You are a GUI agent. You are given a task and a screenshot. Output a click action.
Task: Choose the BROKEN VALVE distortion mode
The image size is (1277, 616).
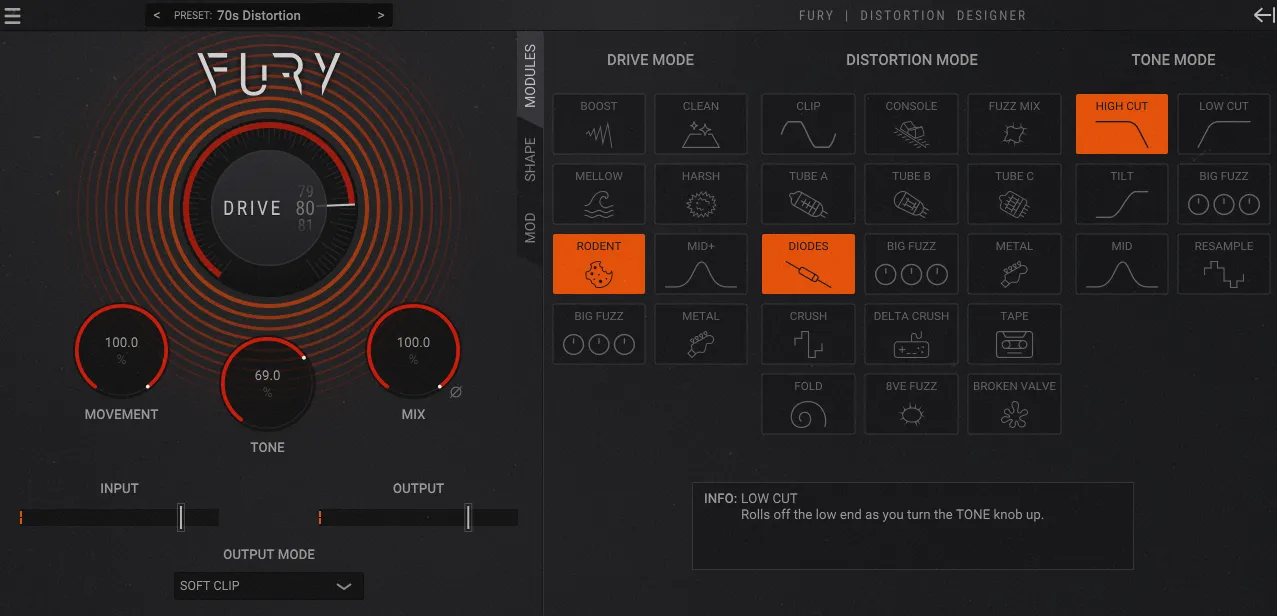click(x=1013, y=403)
